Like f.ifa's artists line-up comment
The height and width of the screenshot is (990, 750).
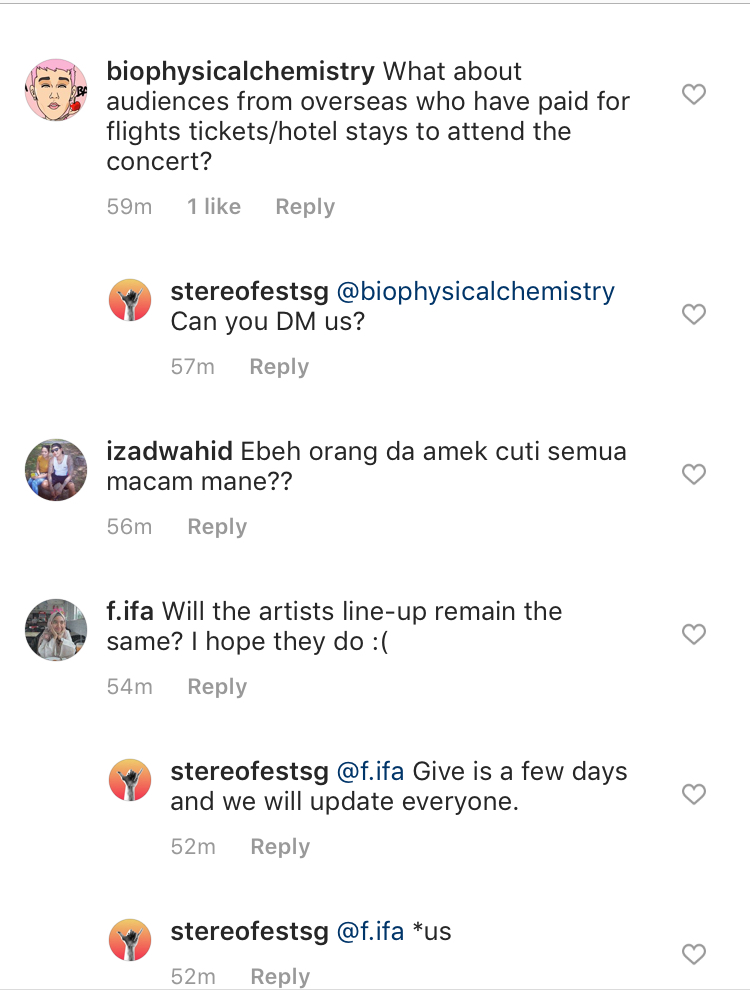click(x=693, y=634)
